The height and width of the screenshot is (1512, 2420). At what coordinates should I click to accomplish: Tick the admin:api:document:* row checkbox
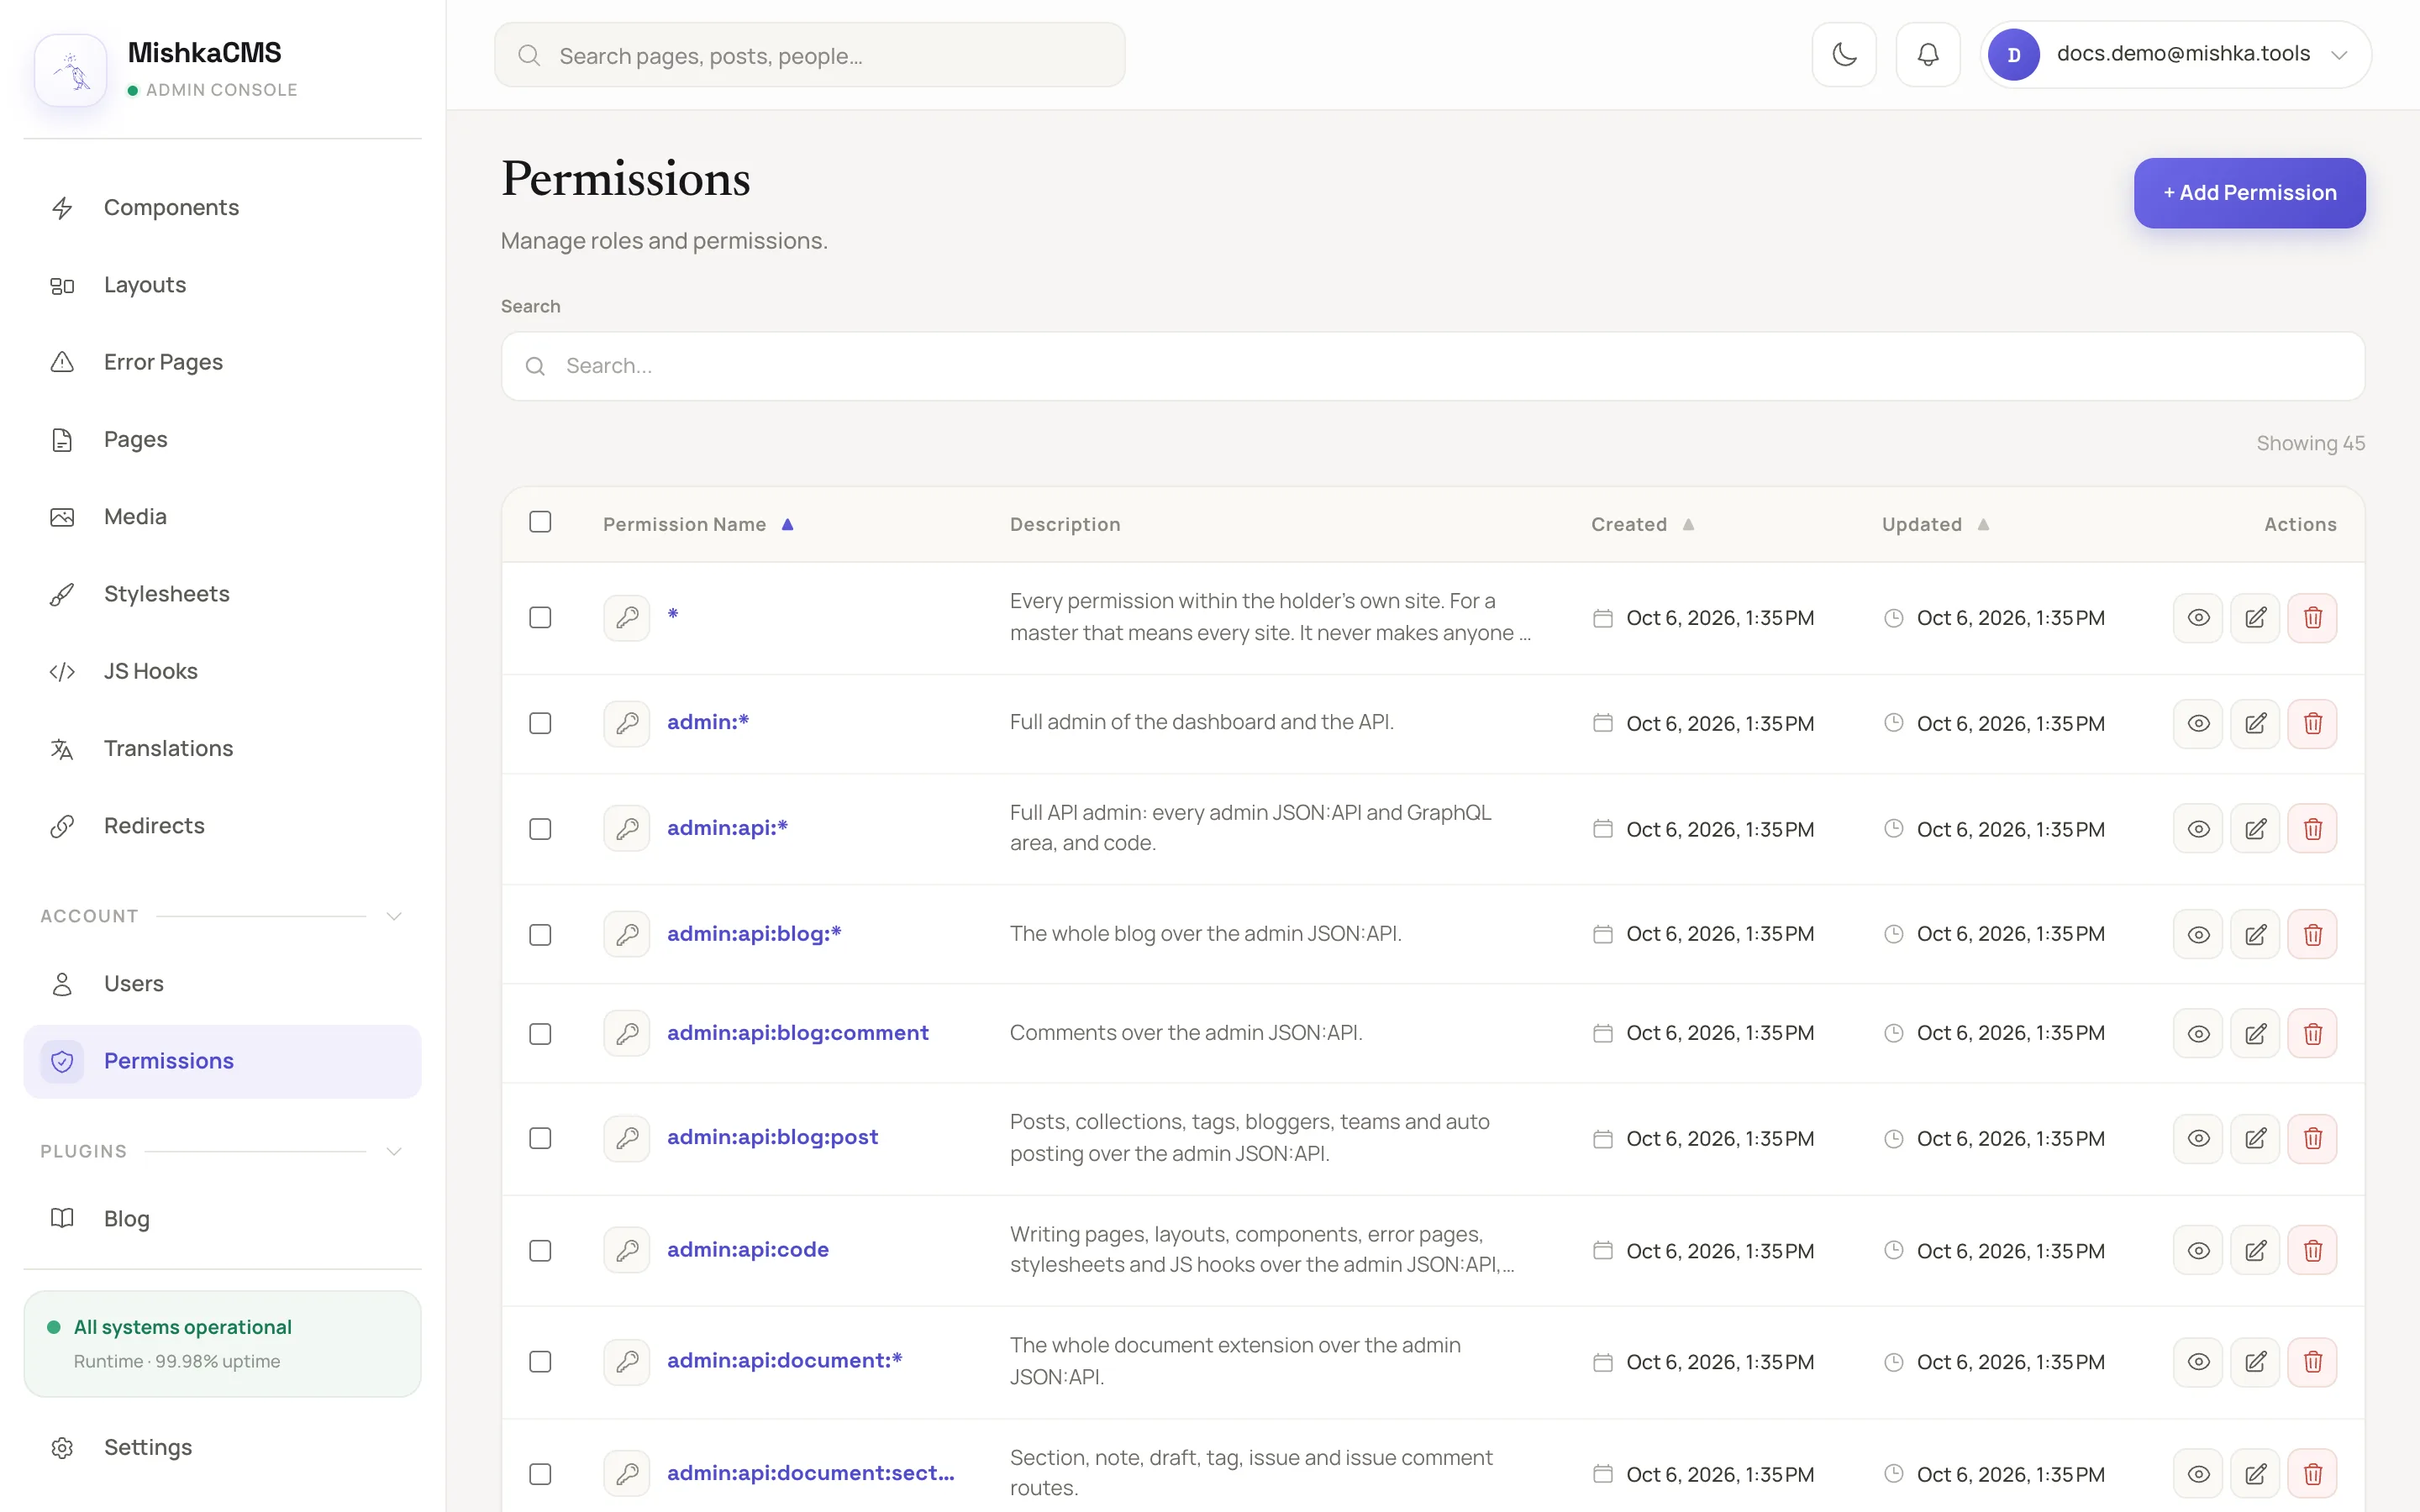pyautogui.click(x=540, y=1362)
